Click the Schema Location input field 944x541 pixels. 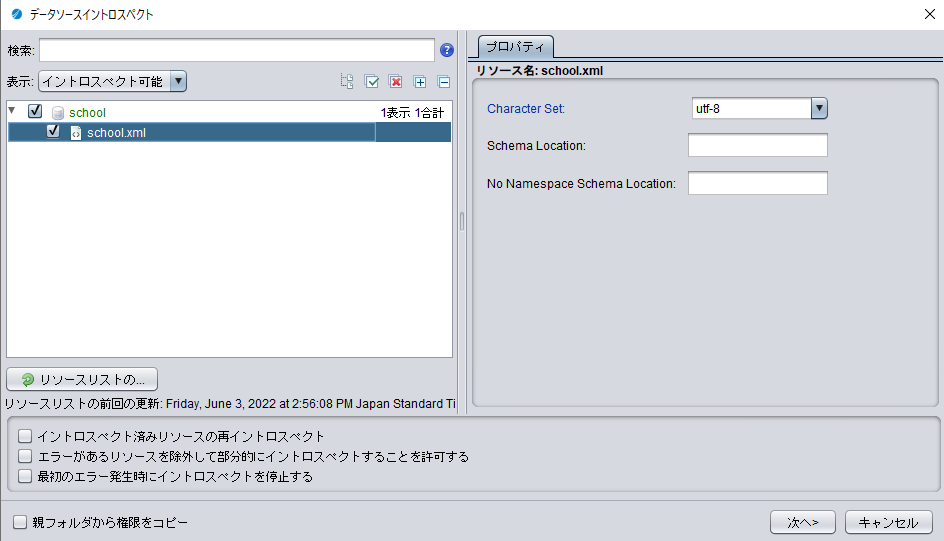(757, 145)
